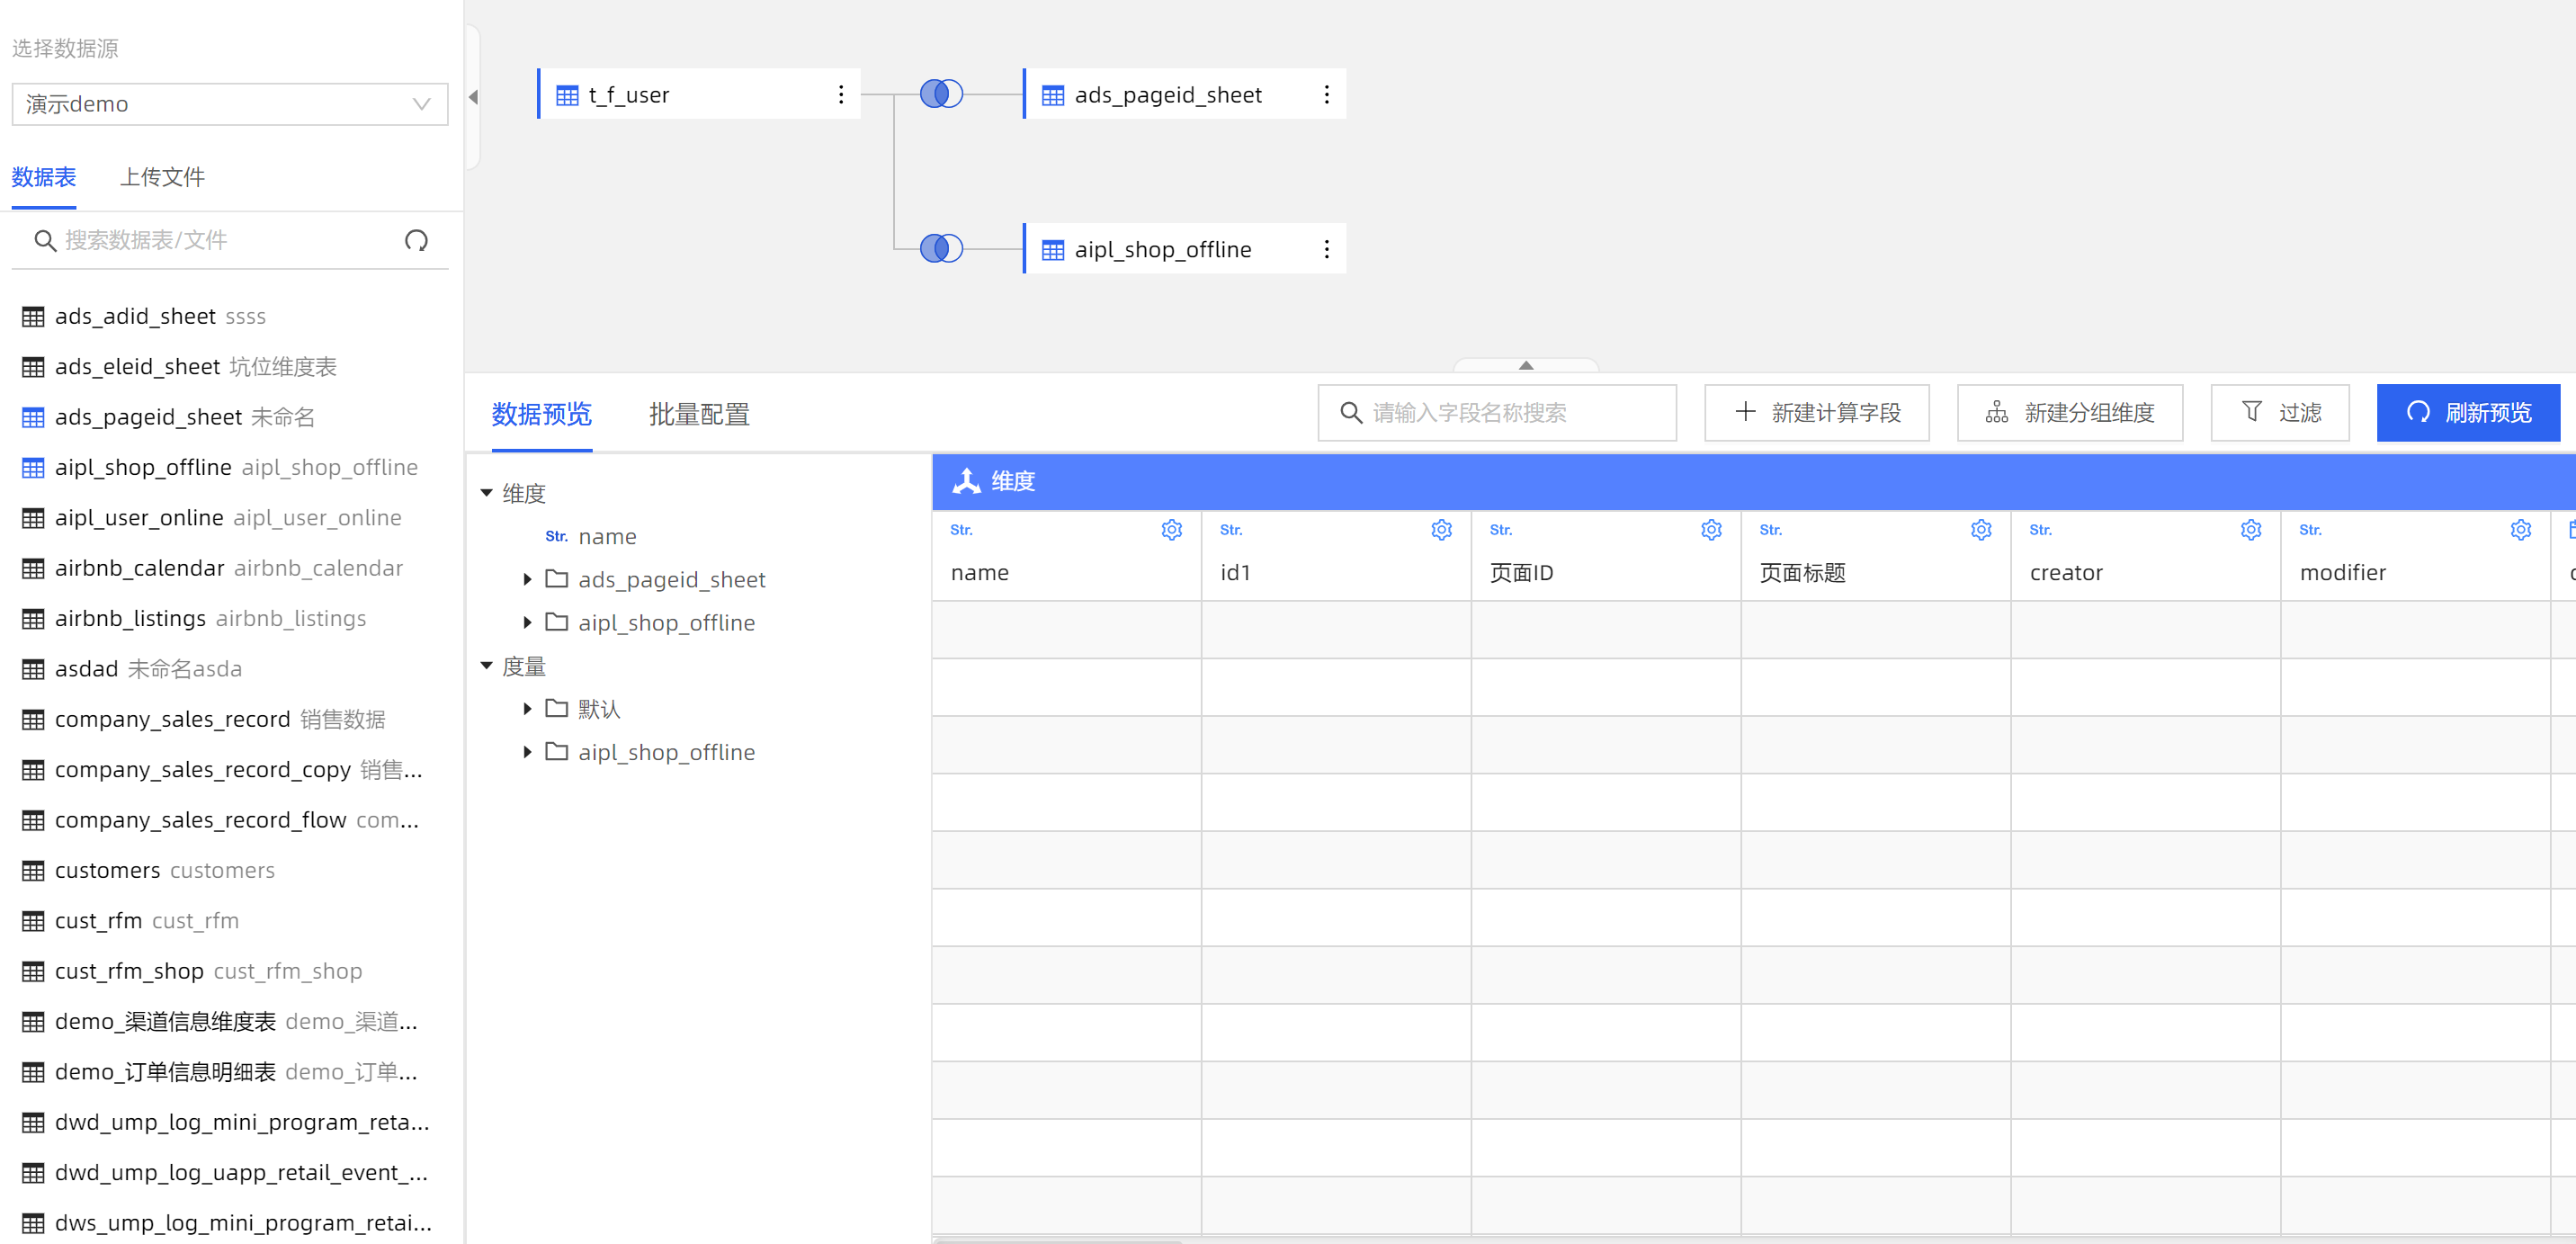The width and height of the screenshot is (2576, 1244).
Task: Open aipl_shop_offline node more options menu
Action: (1326, 249)
